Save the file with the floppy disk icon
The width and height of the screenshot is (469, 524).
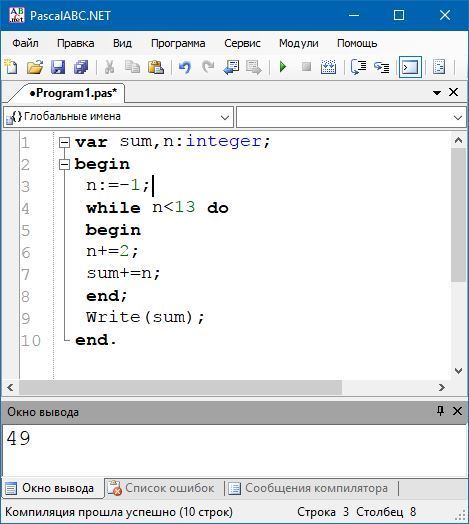[58, 67]
